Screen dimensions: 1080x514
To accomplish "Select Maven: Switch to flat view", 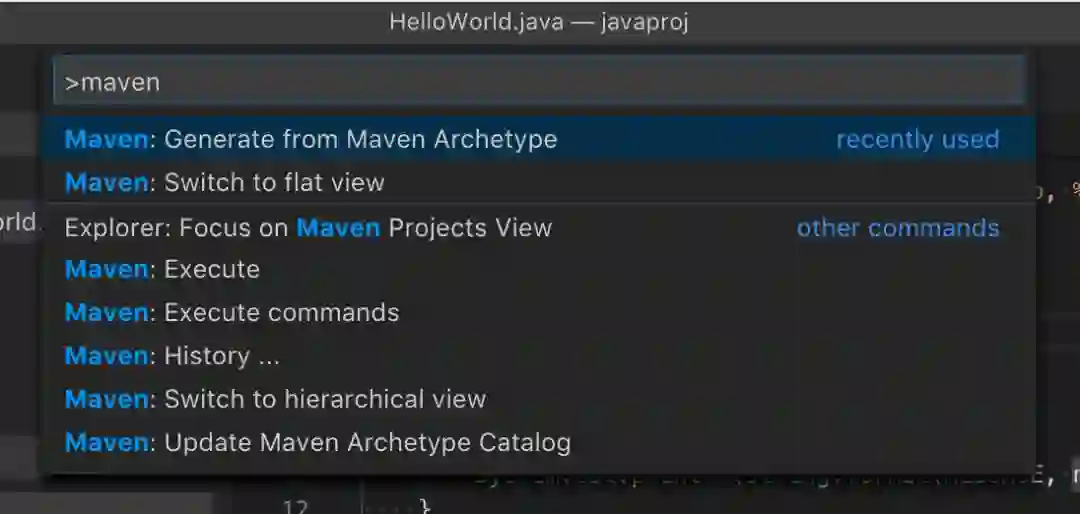I will tap(539, 183).
